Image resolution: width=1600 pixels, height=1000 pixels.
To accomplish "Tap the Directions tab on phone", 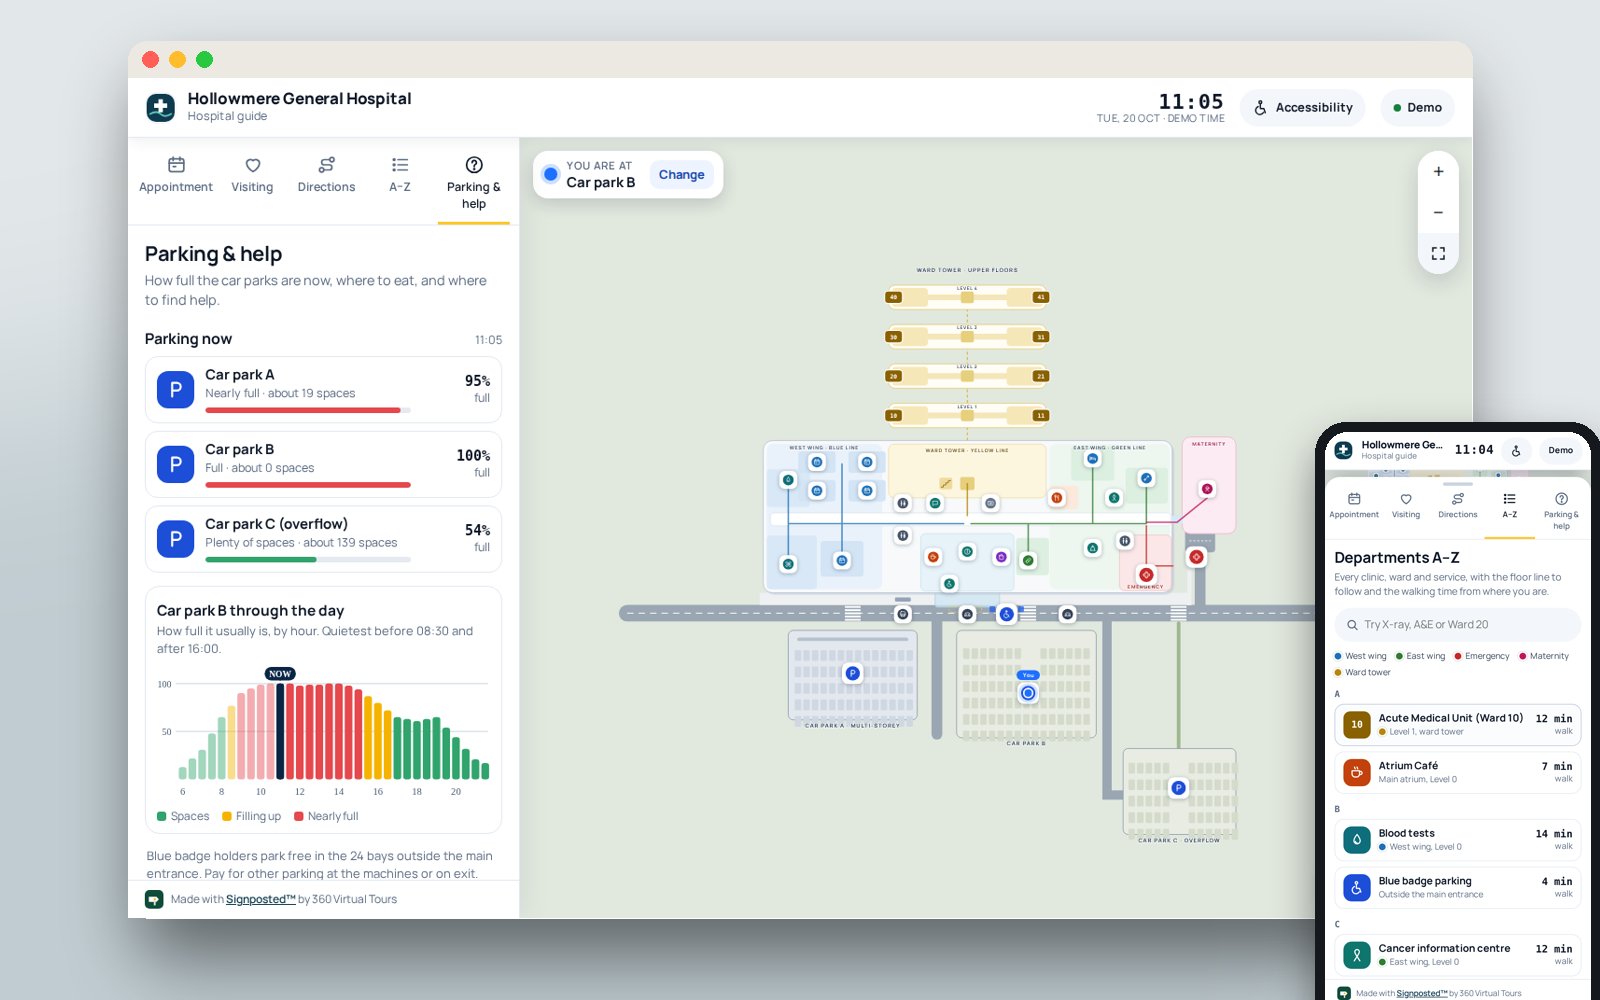I will (x=1458, y=506).
